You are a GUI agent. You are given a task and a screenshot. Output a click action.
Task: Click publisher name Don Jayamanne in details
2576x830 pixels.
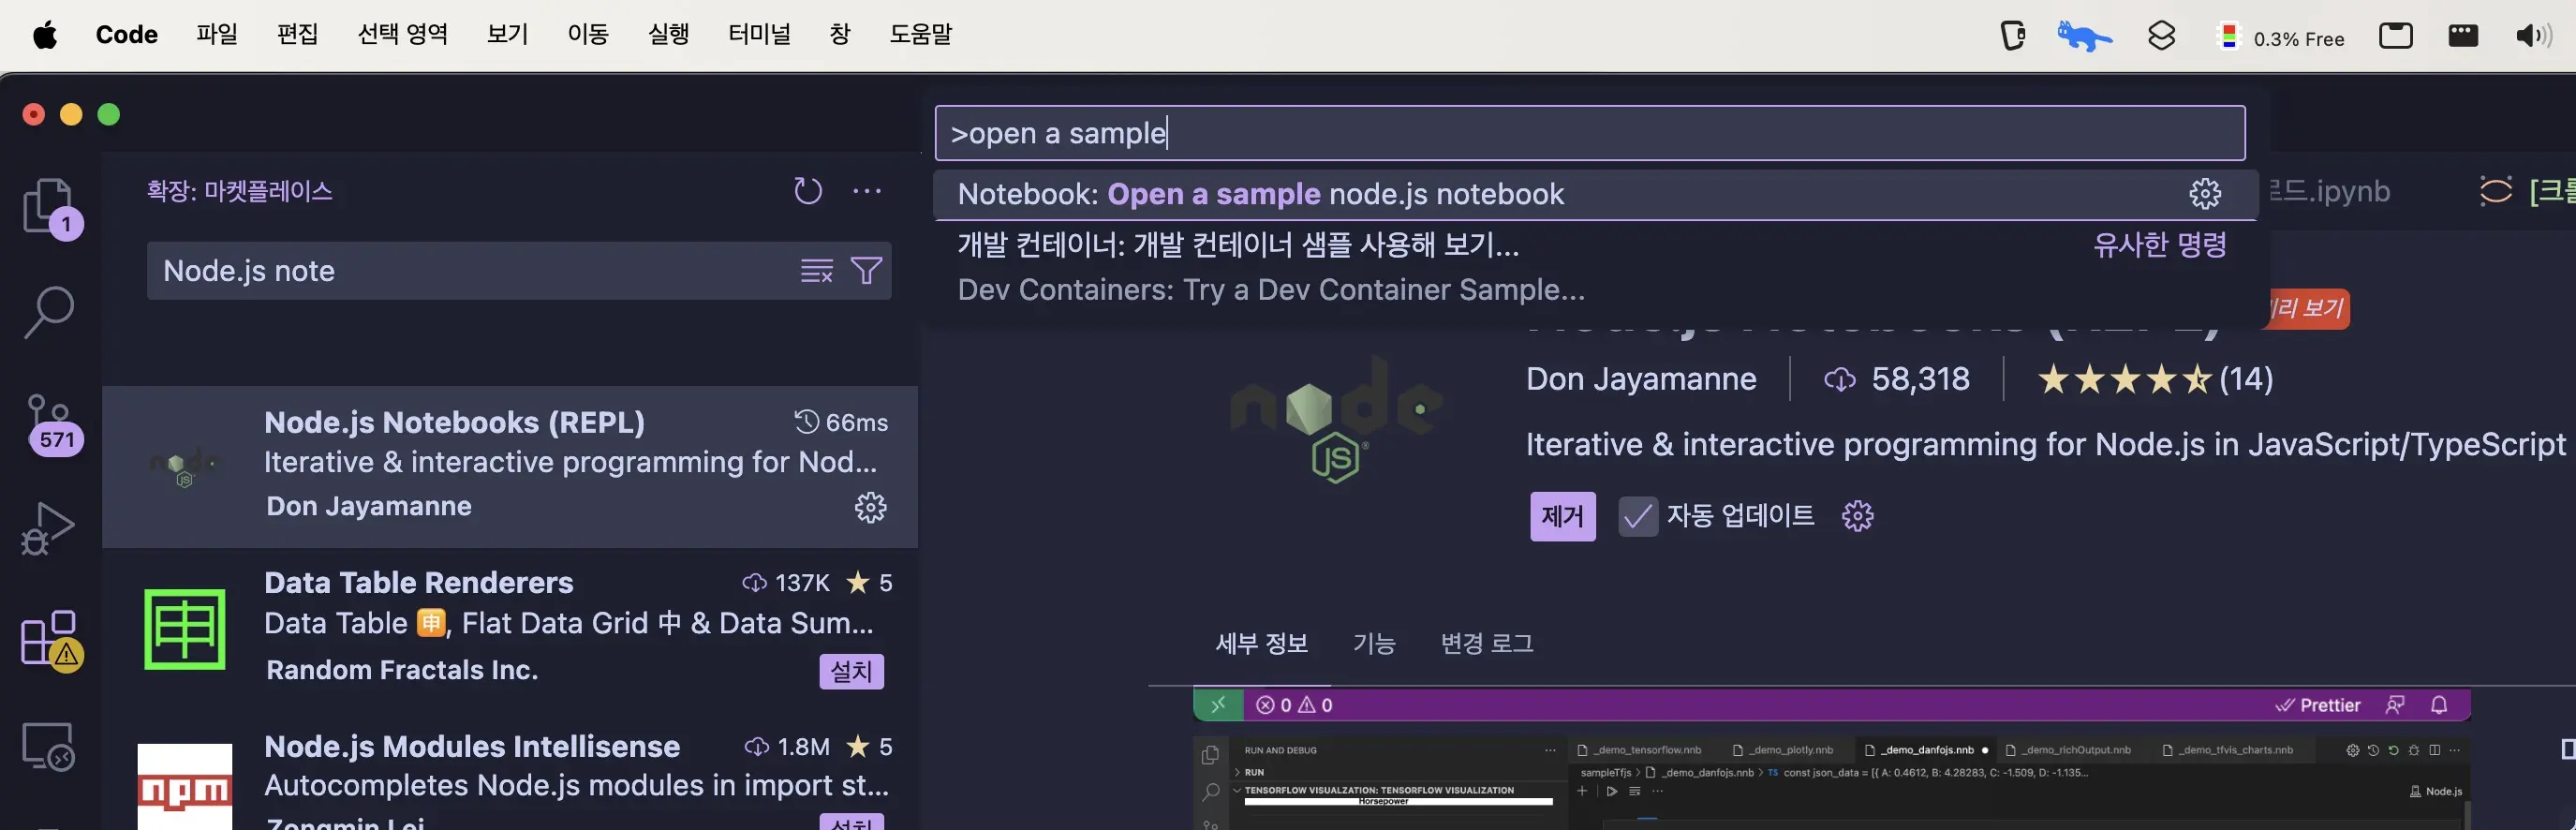1641,379
